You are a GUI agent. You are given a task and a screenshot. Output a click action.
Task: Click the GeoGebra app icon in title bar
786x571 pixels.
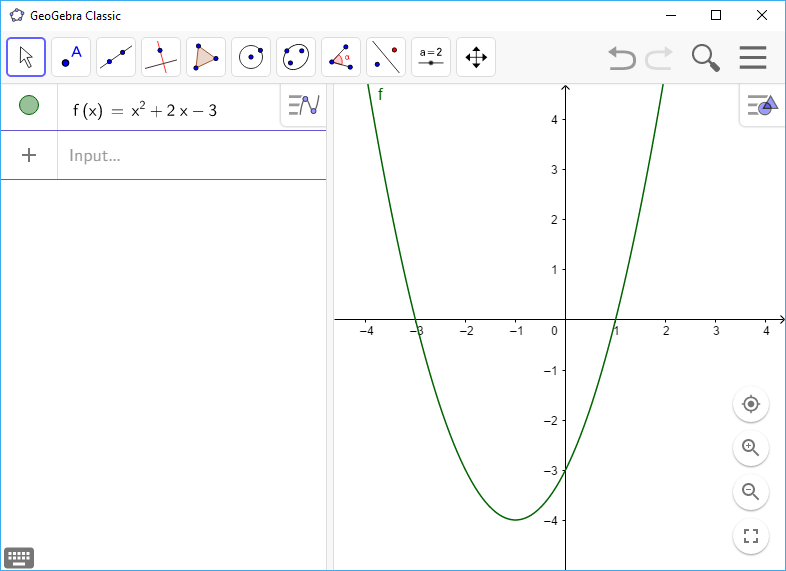click(17, 15)
